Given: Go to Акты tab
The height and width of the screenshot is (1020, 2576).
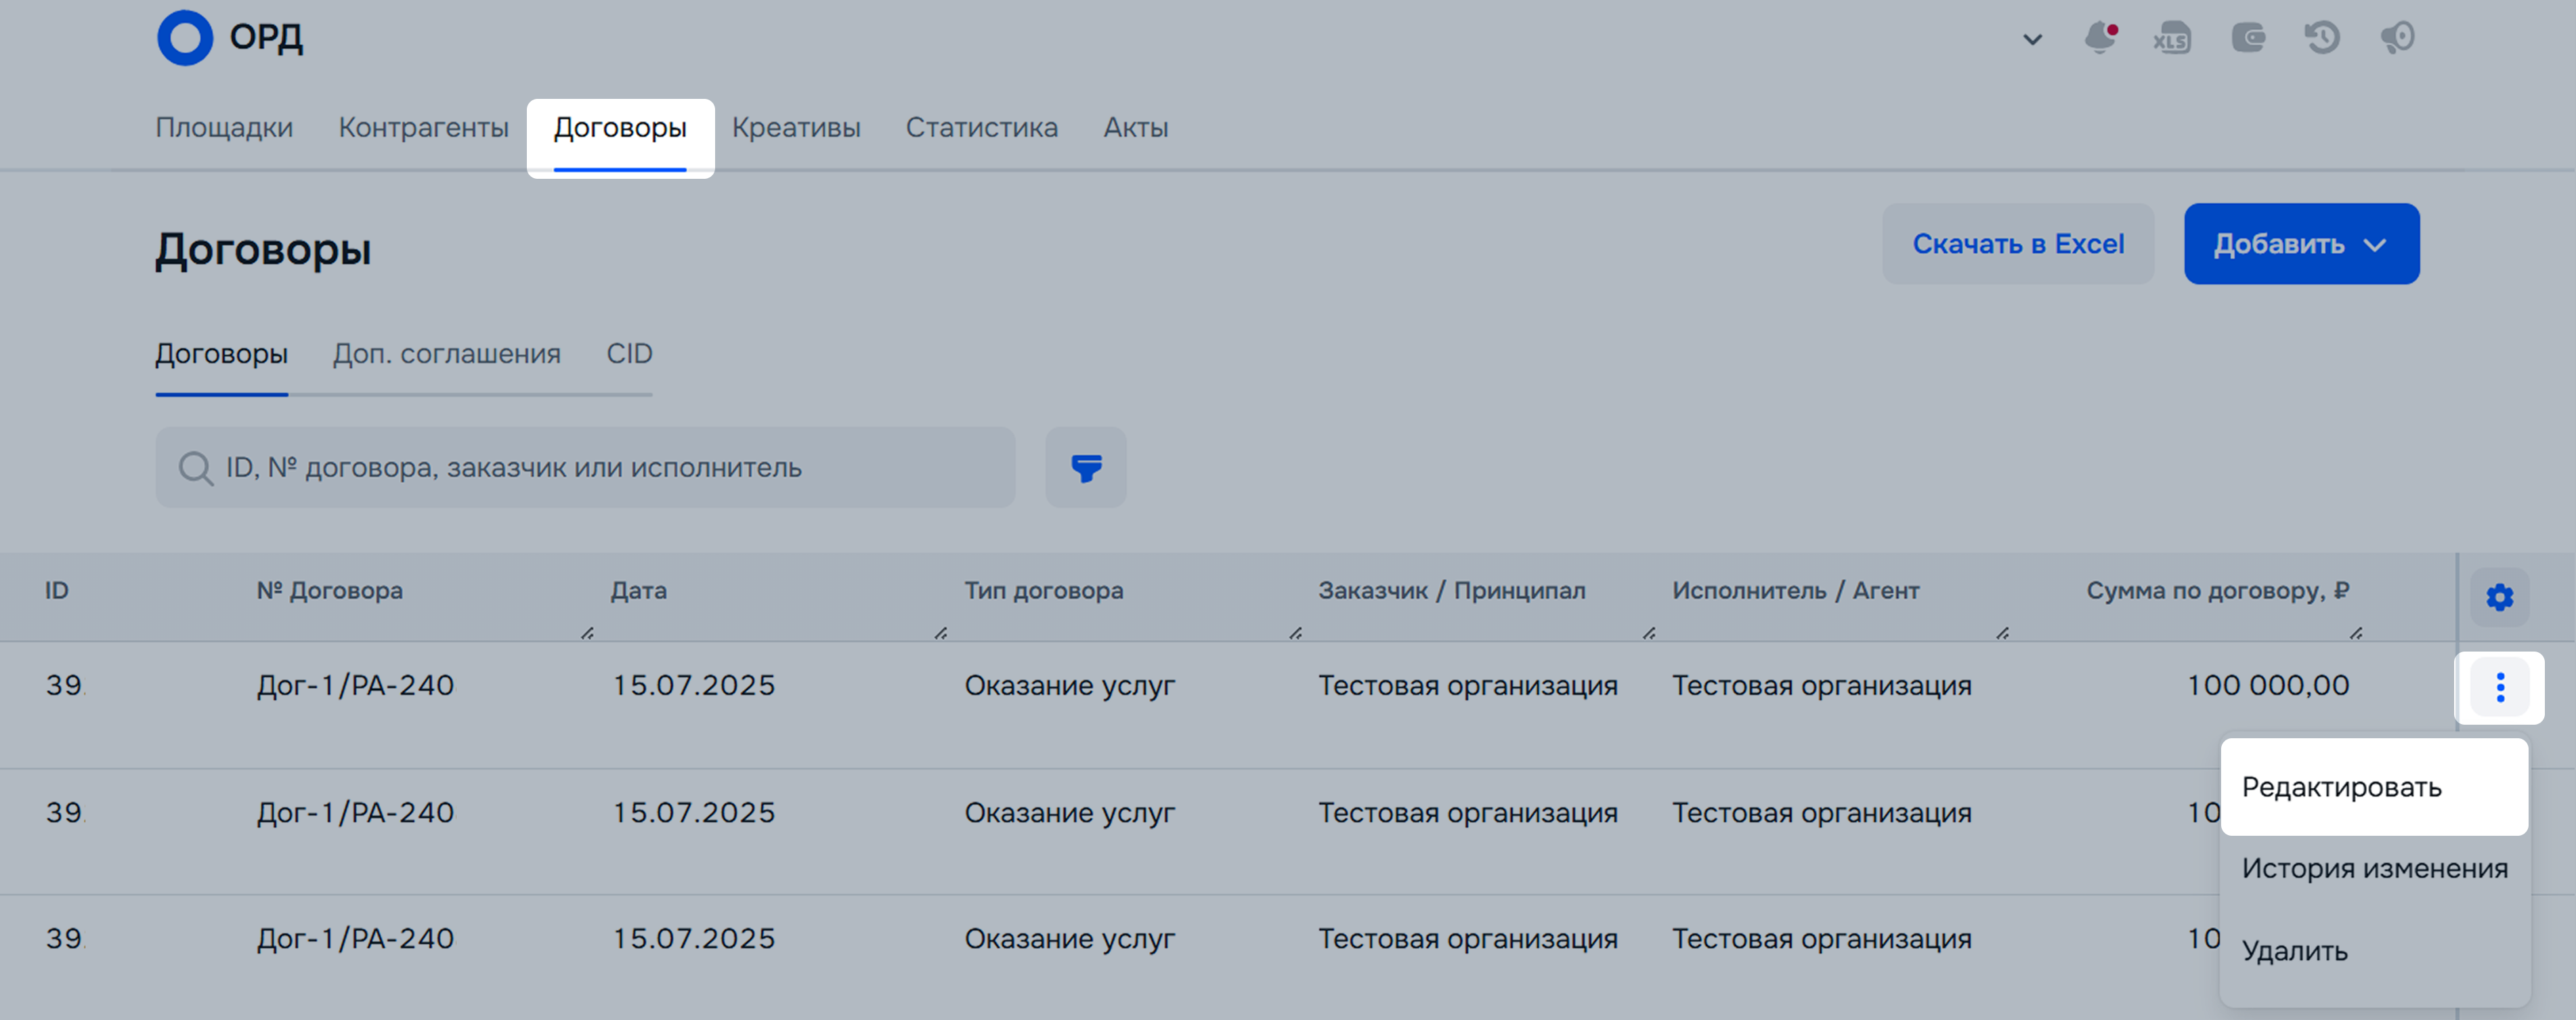Looking at the screenshot, I should pos(1136,128).
